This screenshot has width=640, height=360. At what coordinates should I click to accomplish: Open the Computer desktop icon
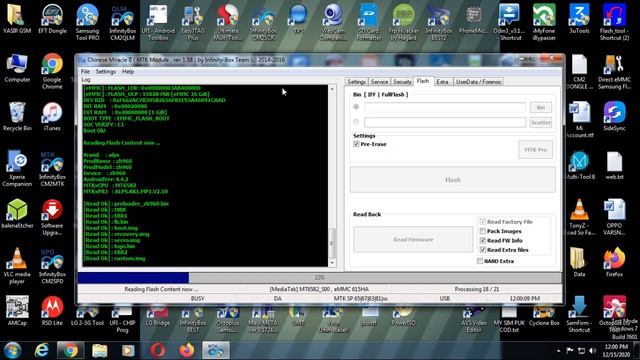point(17,68)
